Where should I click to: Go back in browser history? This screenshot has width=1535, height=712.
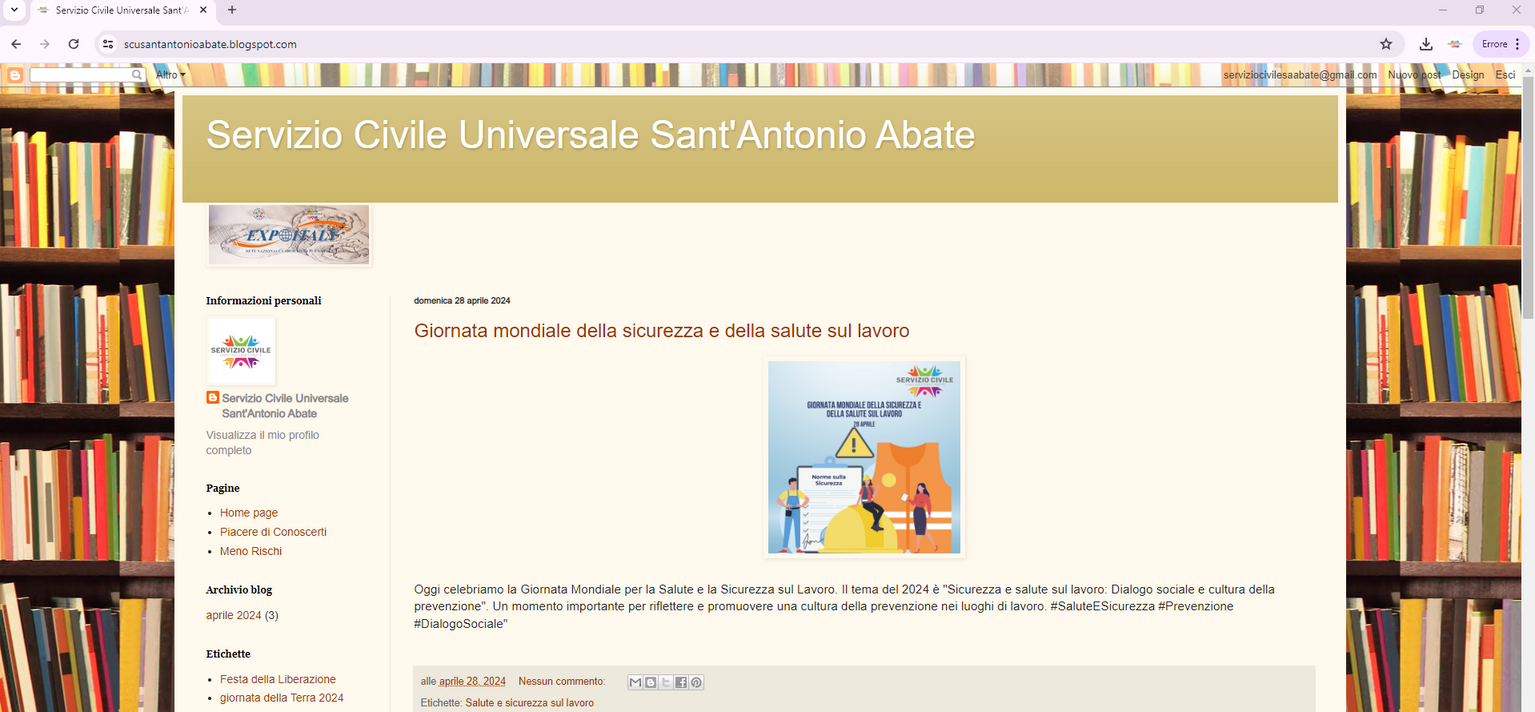point(16,44)
